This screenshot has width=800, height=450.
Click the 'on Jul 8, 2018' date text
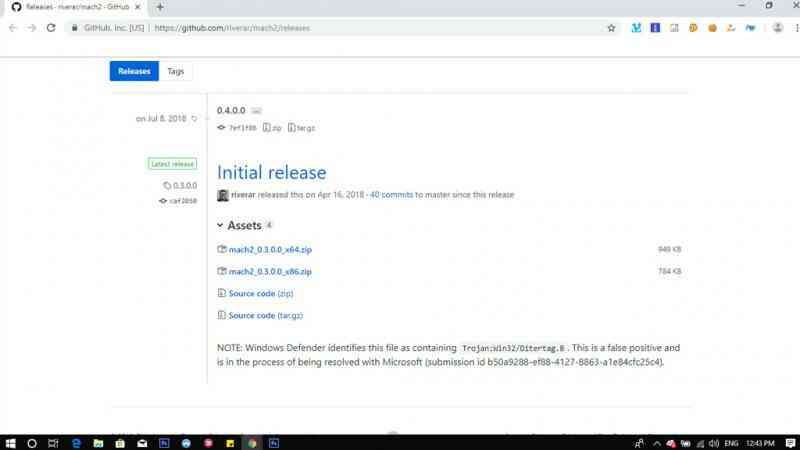161,118
